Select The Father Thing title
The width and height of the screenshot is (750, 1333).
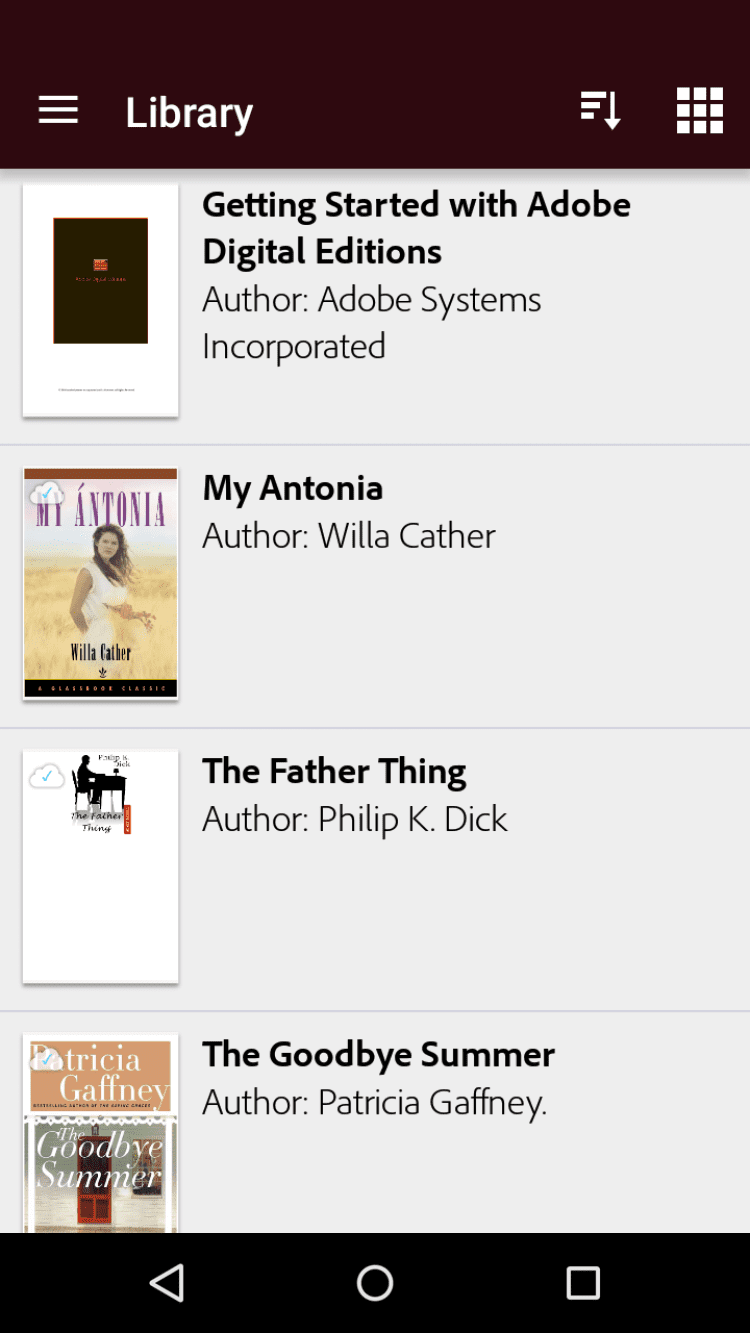pyautogui.click(x=334, y=771)
